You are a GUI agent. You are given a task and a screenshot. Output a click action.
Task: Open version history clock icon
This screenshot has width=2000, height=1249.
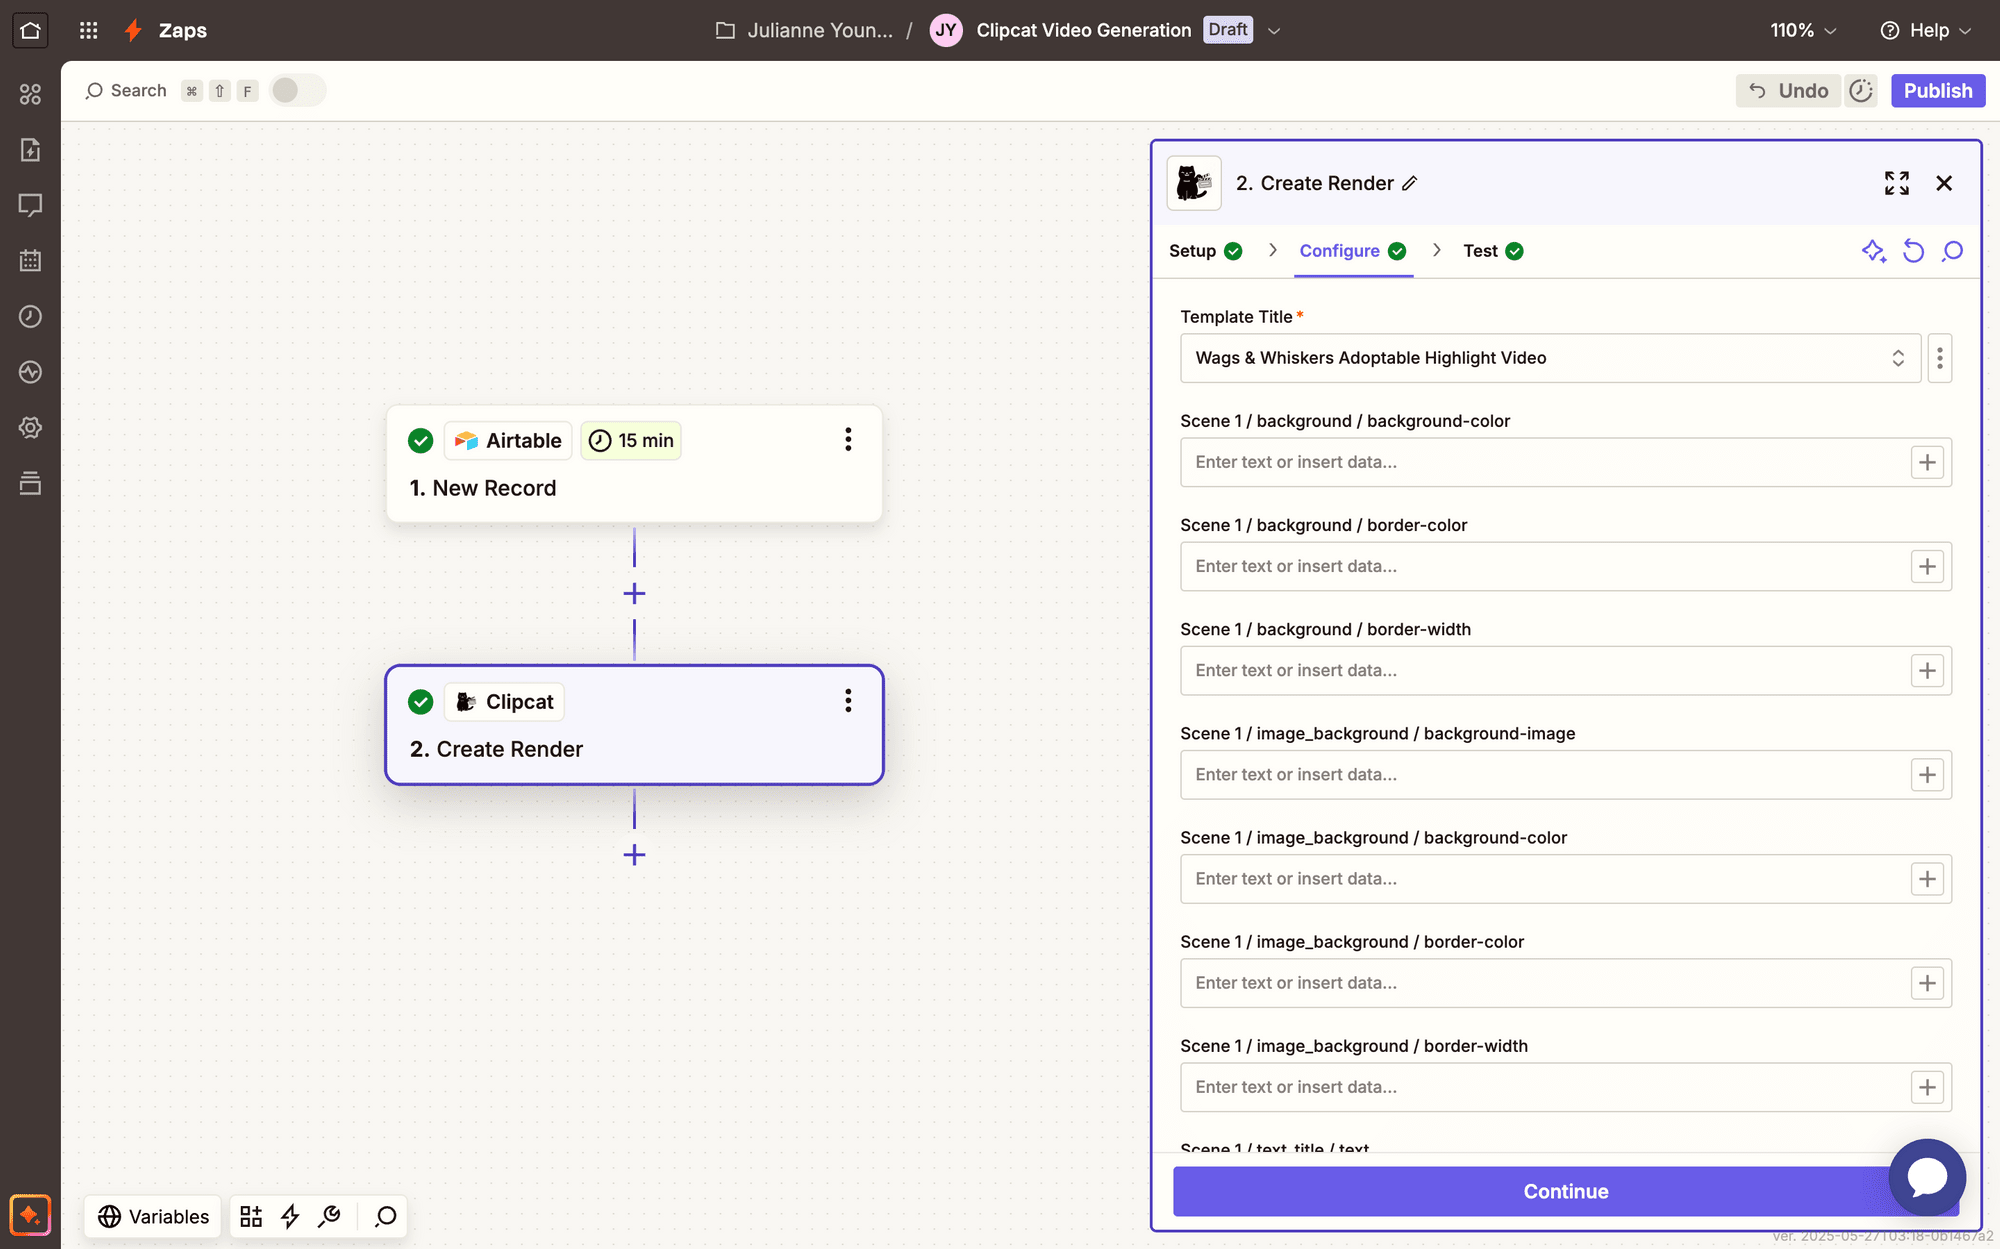point(1861,90)
